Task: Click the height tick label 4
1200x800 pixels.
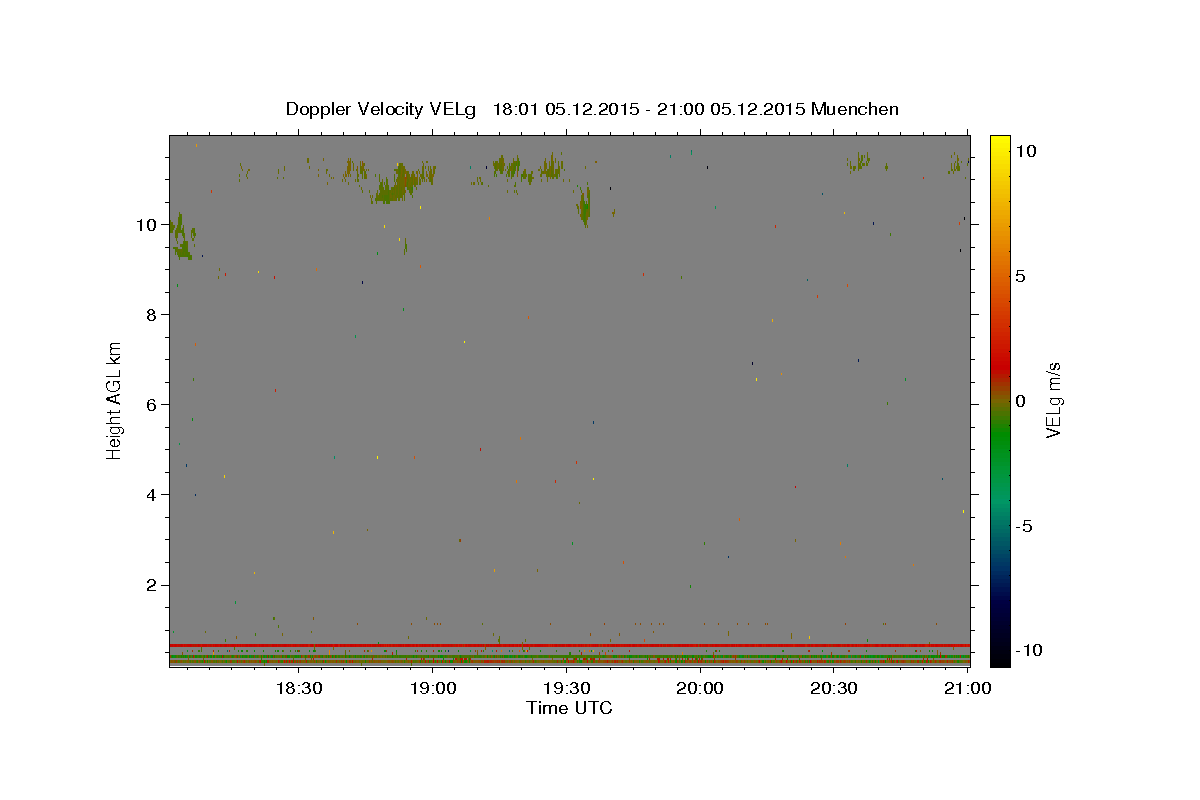Action: [150, 495]
